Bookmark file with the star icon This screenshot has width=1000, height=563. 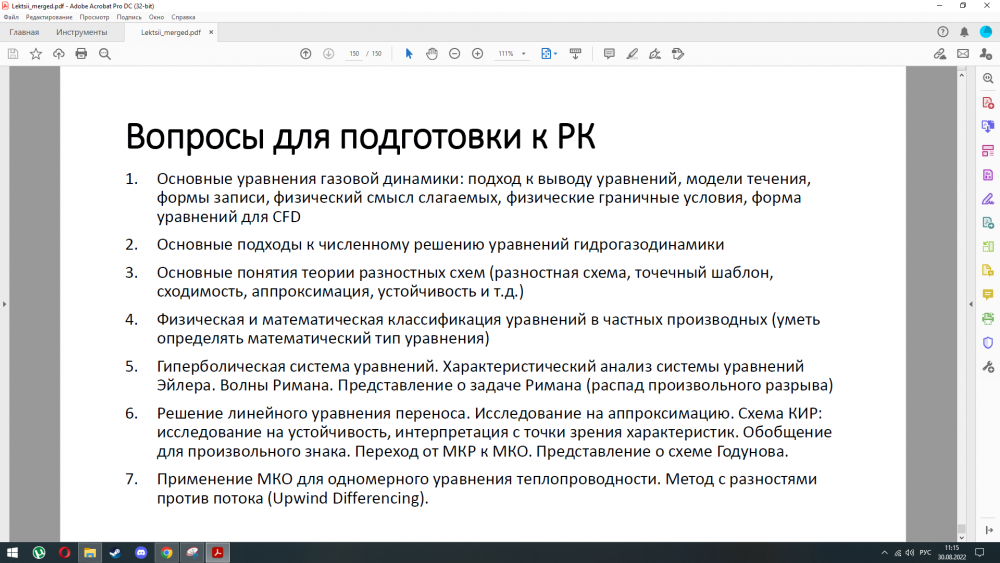coord(36,54)
